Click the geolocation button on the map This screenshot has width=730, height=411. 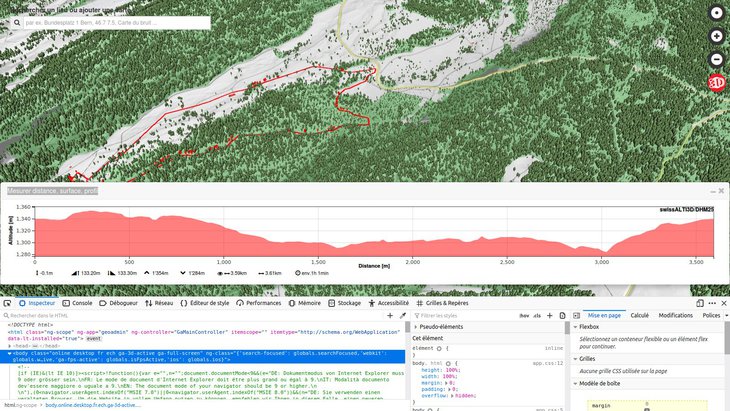point(716,13)
